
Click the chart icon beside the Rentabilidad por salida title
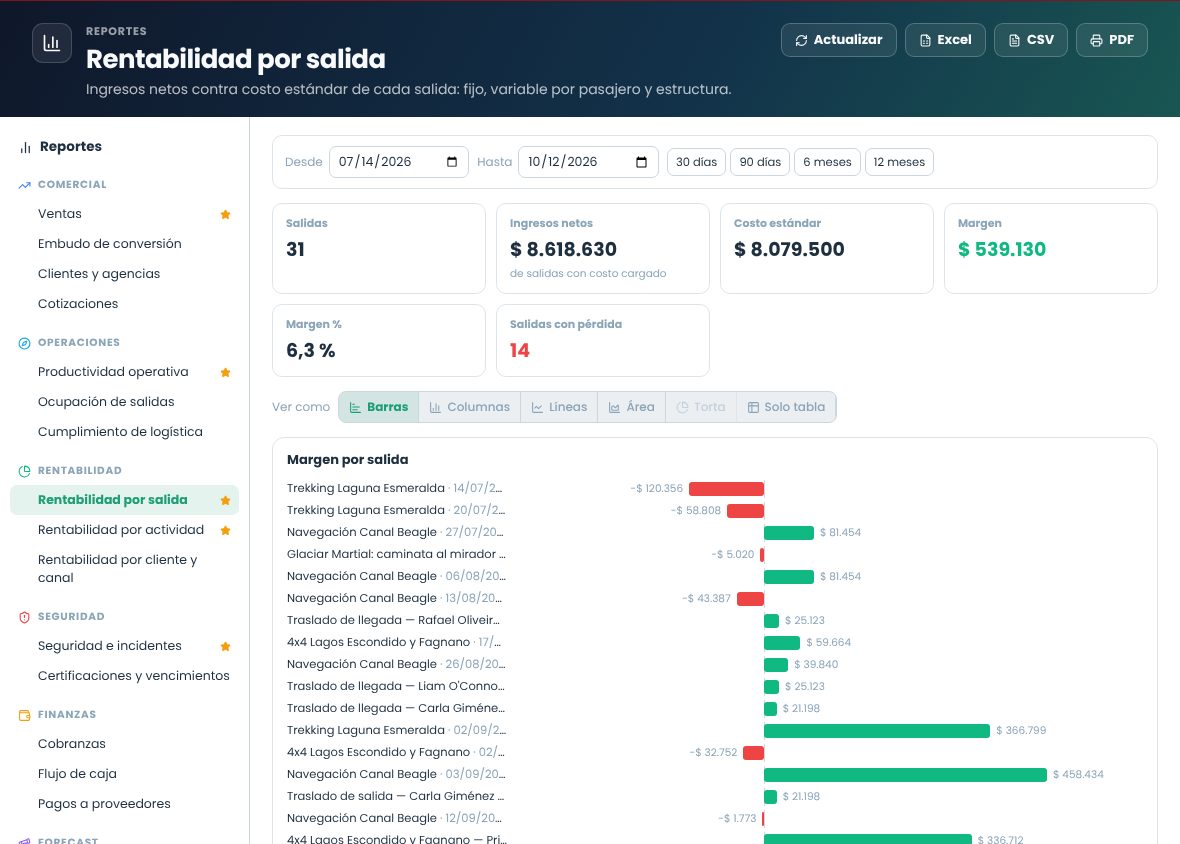[52, 43]
